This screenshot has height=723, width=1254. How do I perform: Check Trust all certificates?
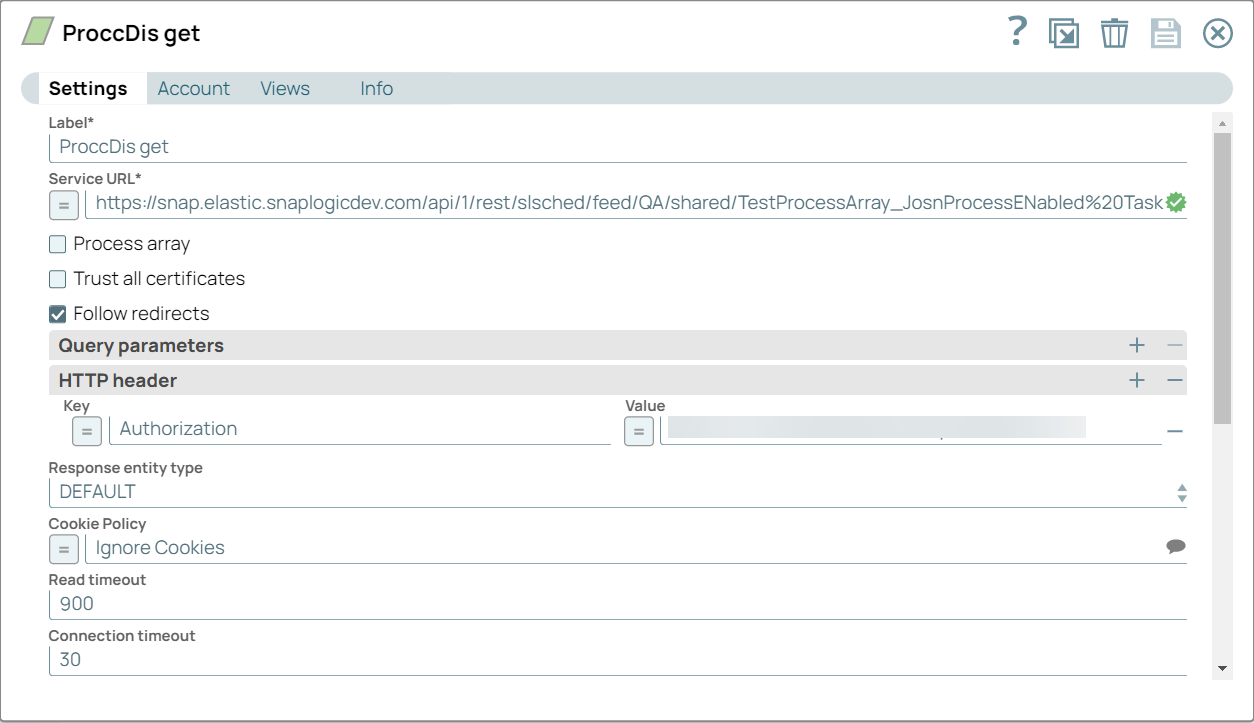pyautogui.click(x=57, y=278)
